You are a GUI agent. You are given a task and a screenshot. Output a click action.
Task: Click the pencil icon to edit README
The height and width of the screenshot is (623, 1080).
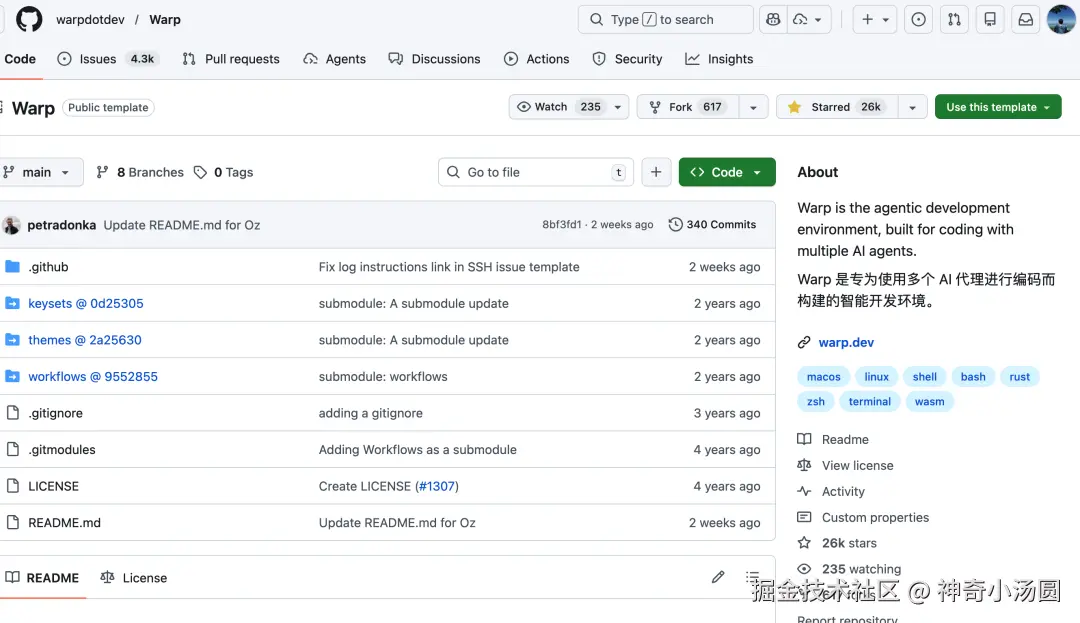click(718, 577)
